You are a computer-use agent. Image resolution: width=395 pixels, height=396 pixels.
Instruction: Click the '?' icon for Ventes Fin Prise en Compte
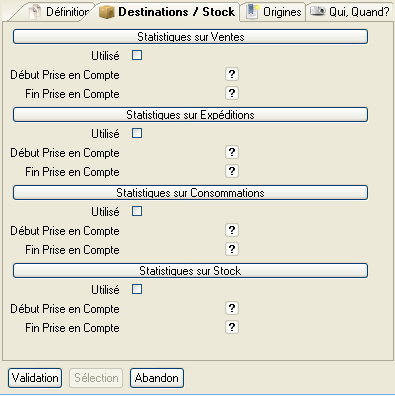[232, 93]
